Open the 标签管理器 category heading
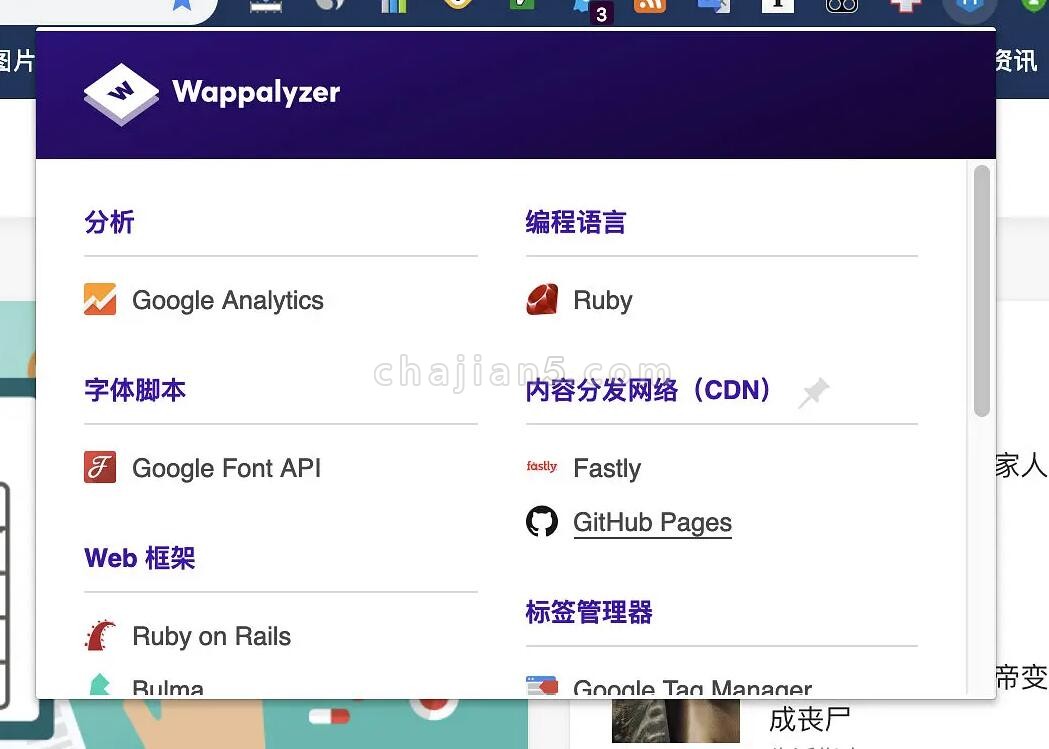The image size is (1049, 749). (x=589, y=612)
